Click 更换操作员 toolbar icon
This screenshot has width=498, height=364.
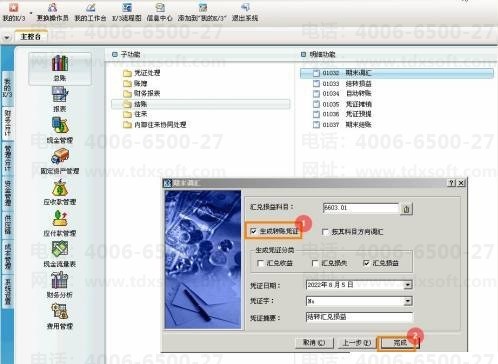point(52,13)
